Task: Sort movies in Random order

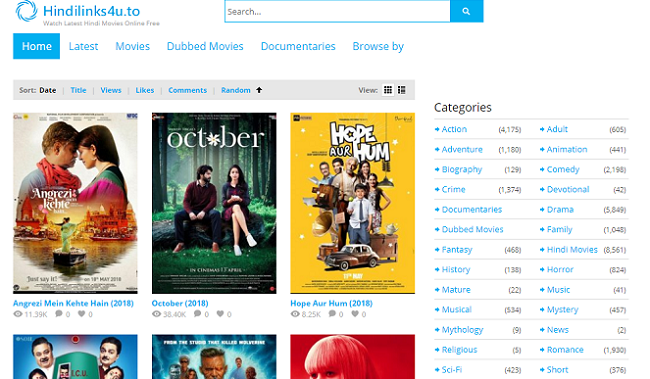Action: (x=235, y=90)
